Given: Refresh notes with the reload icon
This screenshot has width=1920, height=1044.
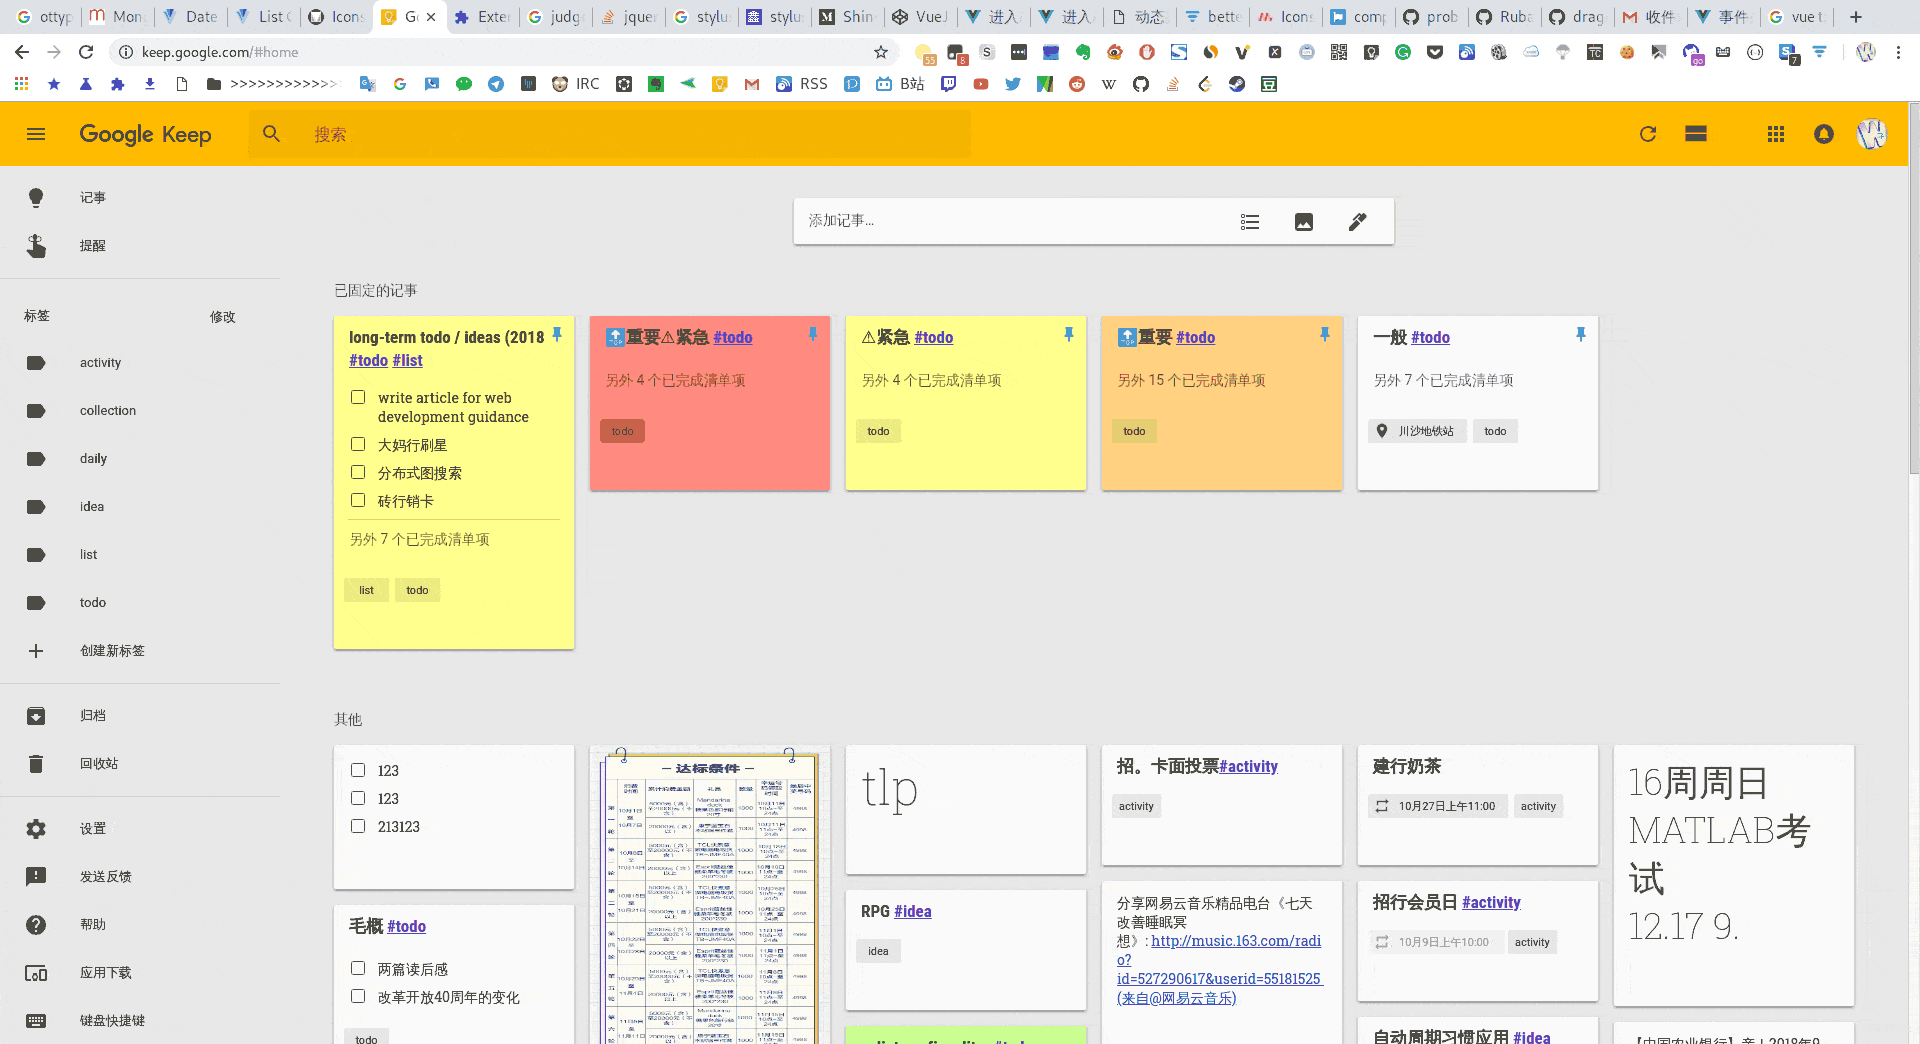Looking at the screenshot, I should tap(1648, 134).
